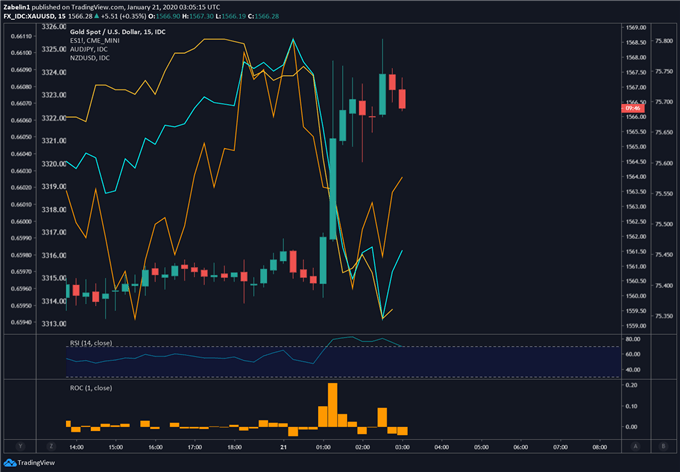Click the 75.350 AUDJPY axis label
The height and width of the screenshot is (472, 680).
click(664, 316)
